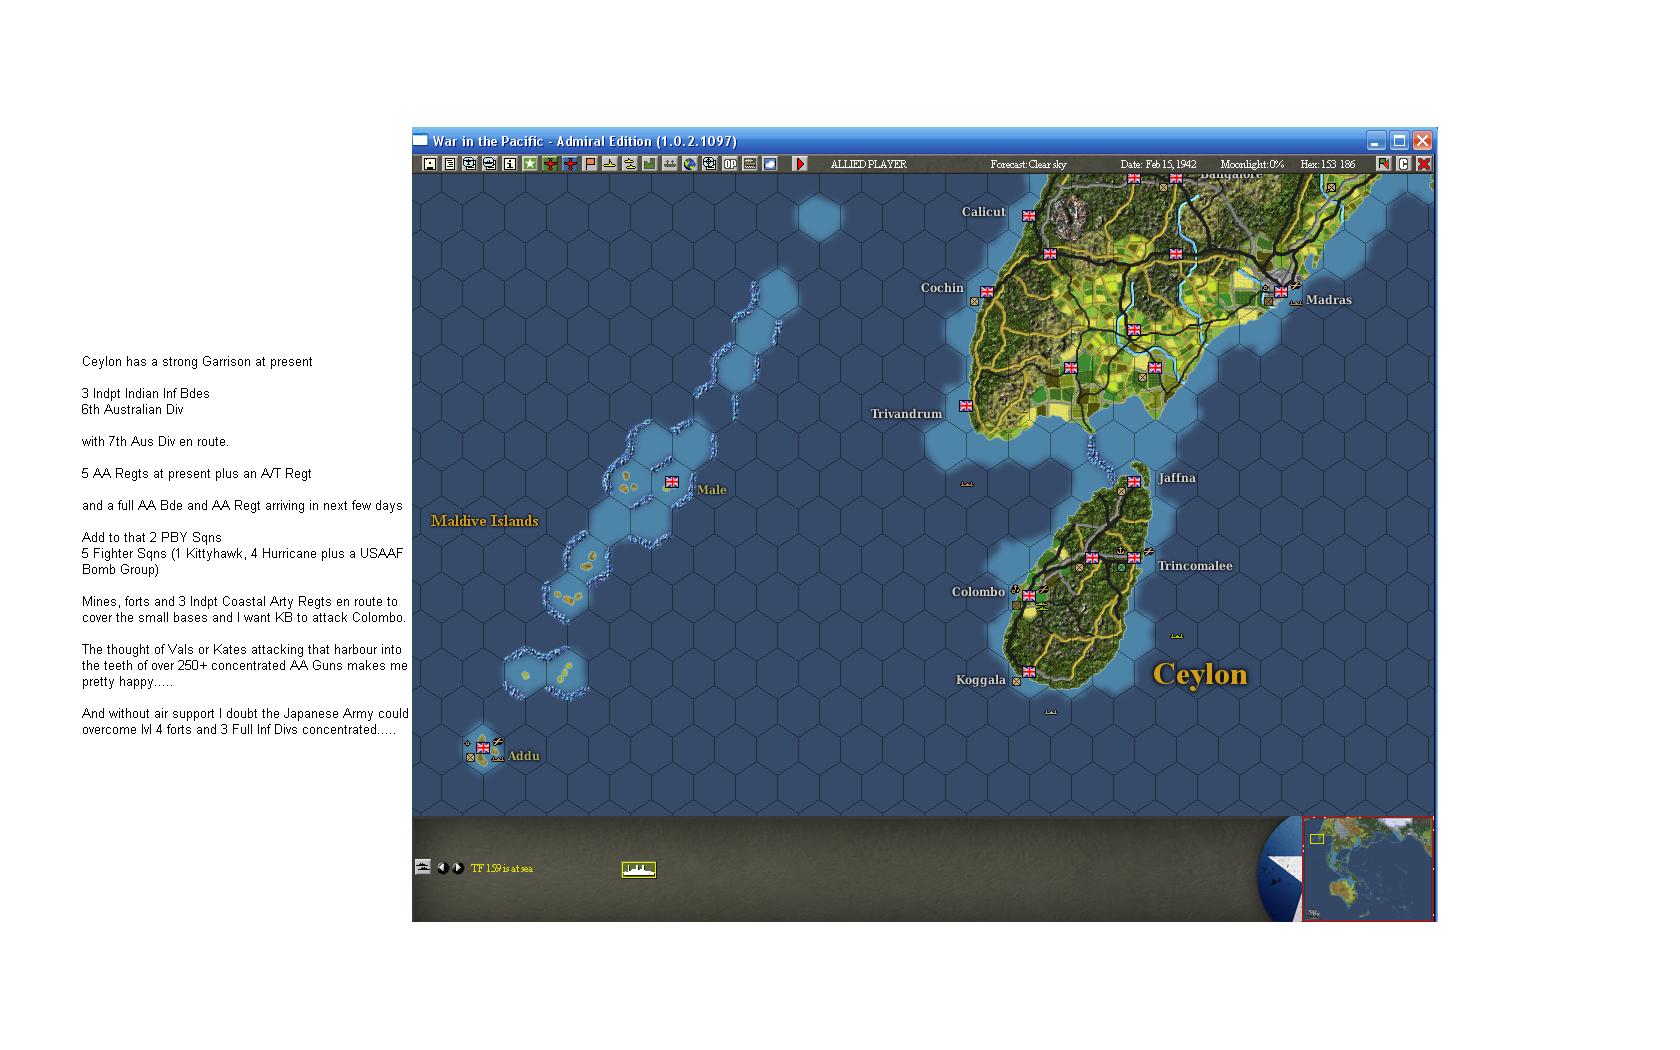The height and width of the screenshot is (1050, 1680).
Task: Select the Colombo base flag
Action: click(x=1029, y=596)
